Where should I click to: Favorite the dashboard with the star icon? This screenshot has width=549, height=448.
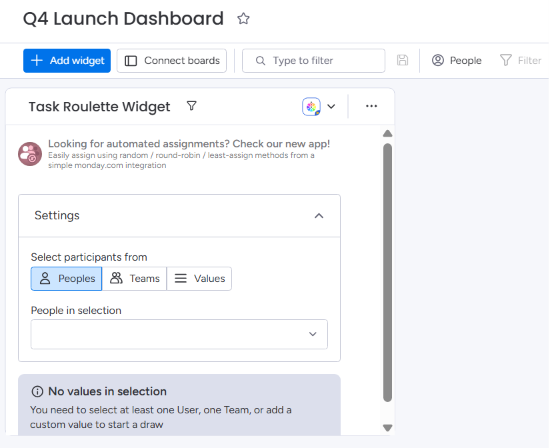243,19
